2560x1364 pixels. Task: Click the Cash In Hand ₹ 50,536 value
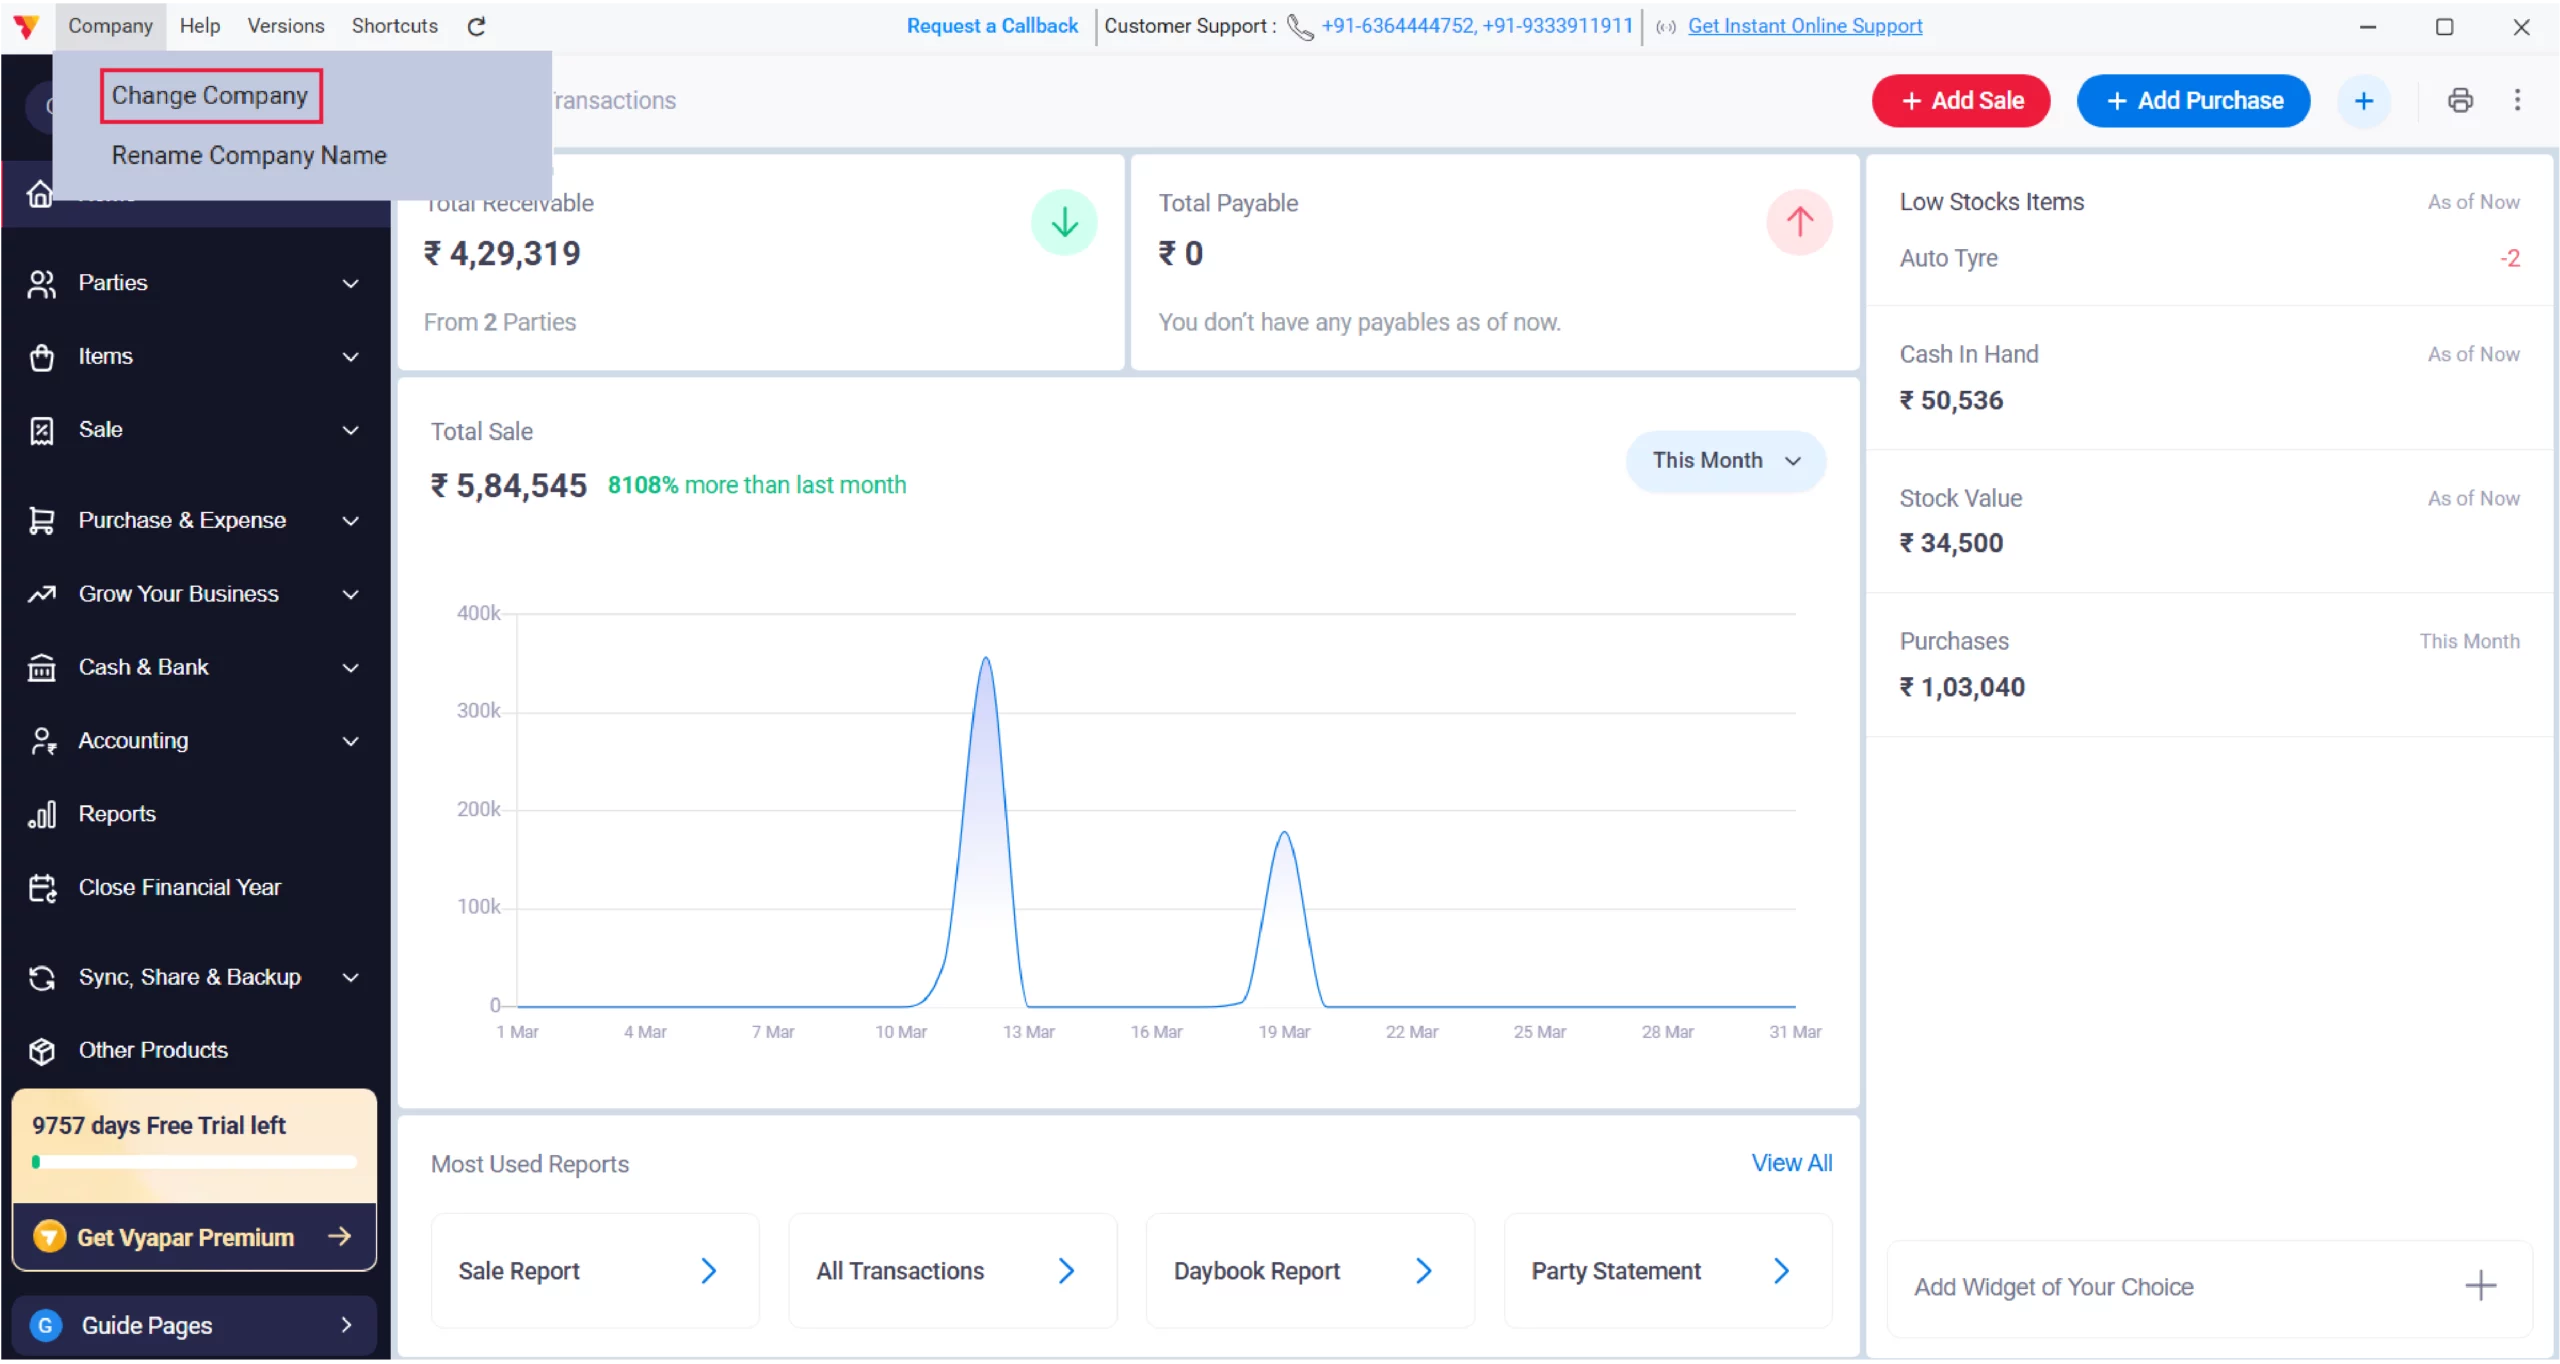click(1951, 401)
